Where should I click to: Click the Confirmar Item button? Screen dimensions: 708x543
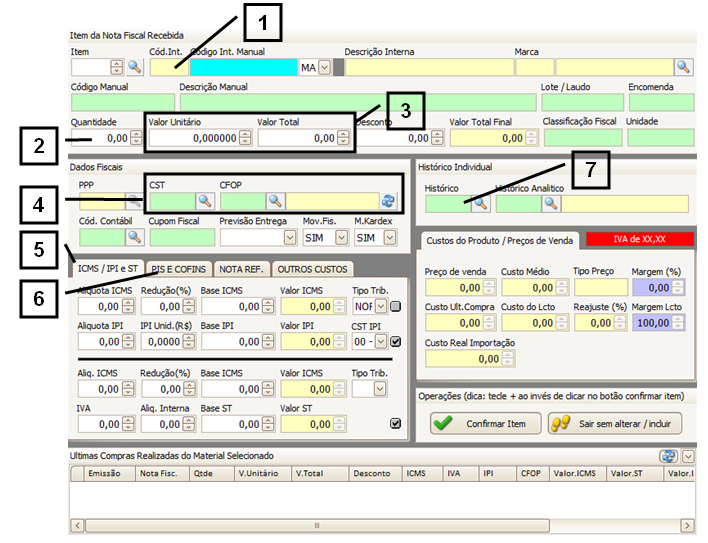485,423
